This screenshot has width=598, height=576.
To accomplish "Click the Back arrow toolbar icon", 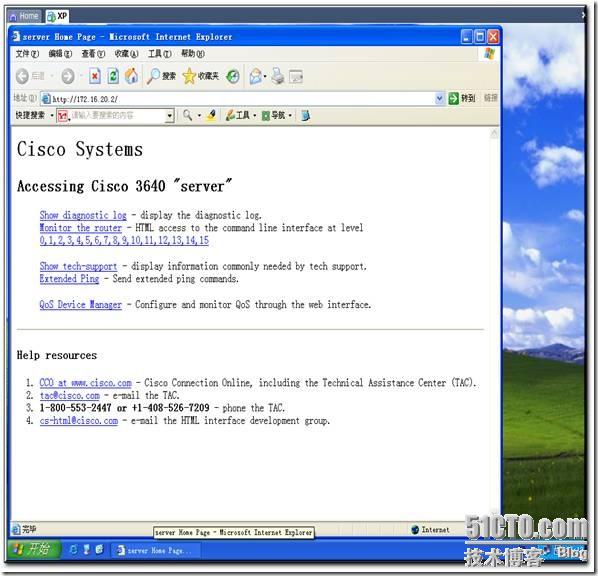I will 22,76.
